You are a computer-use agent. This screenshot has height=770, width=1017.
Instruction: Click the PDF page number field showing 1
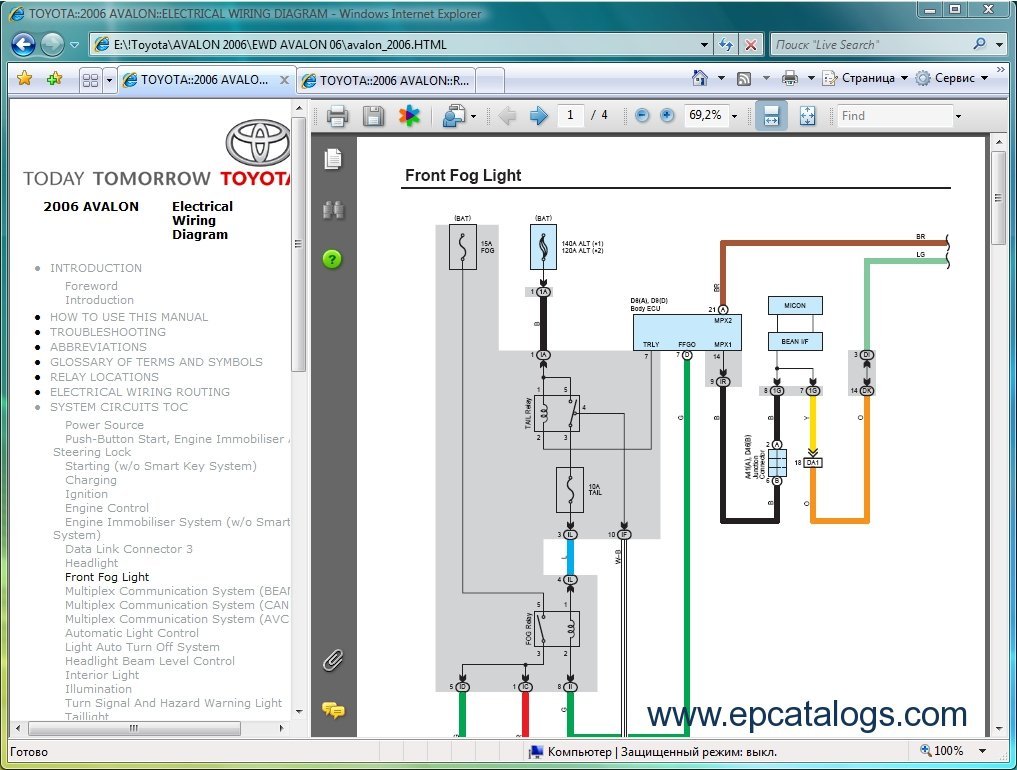(570, 115)
